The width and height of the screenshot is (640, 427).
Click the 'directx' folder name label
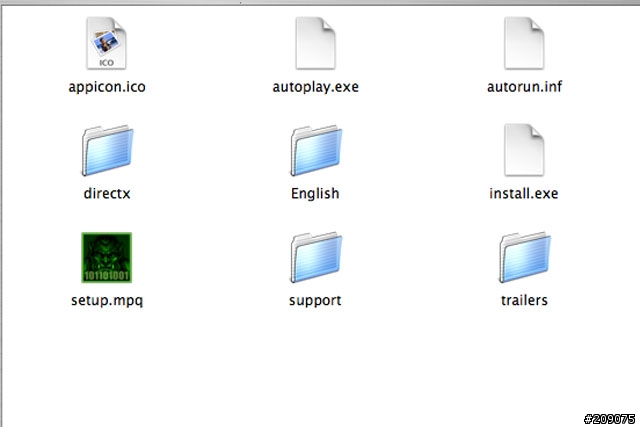(107, 193)
